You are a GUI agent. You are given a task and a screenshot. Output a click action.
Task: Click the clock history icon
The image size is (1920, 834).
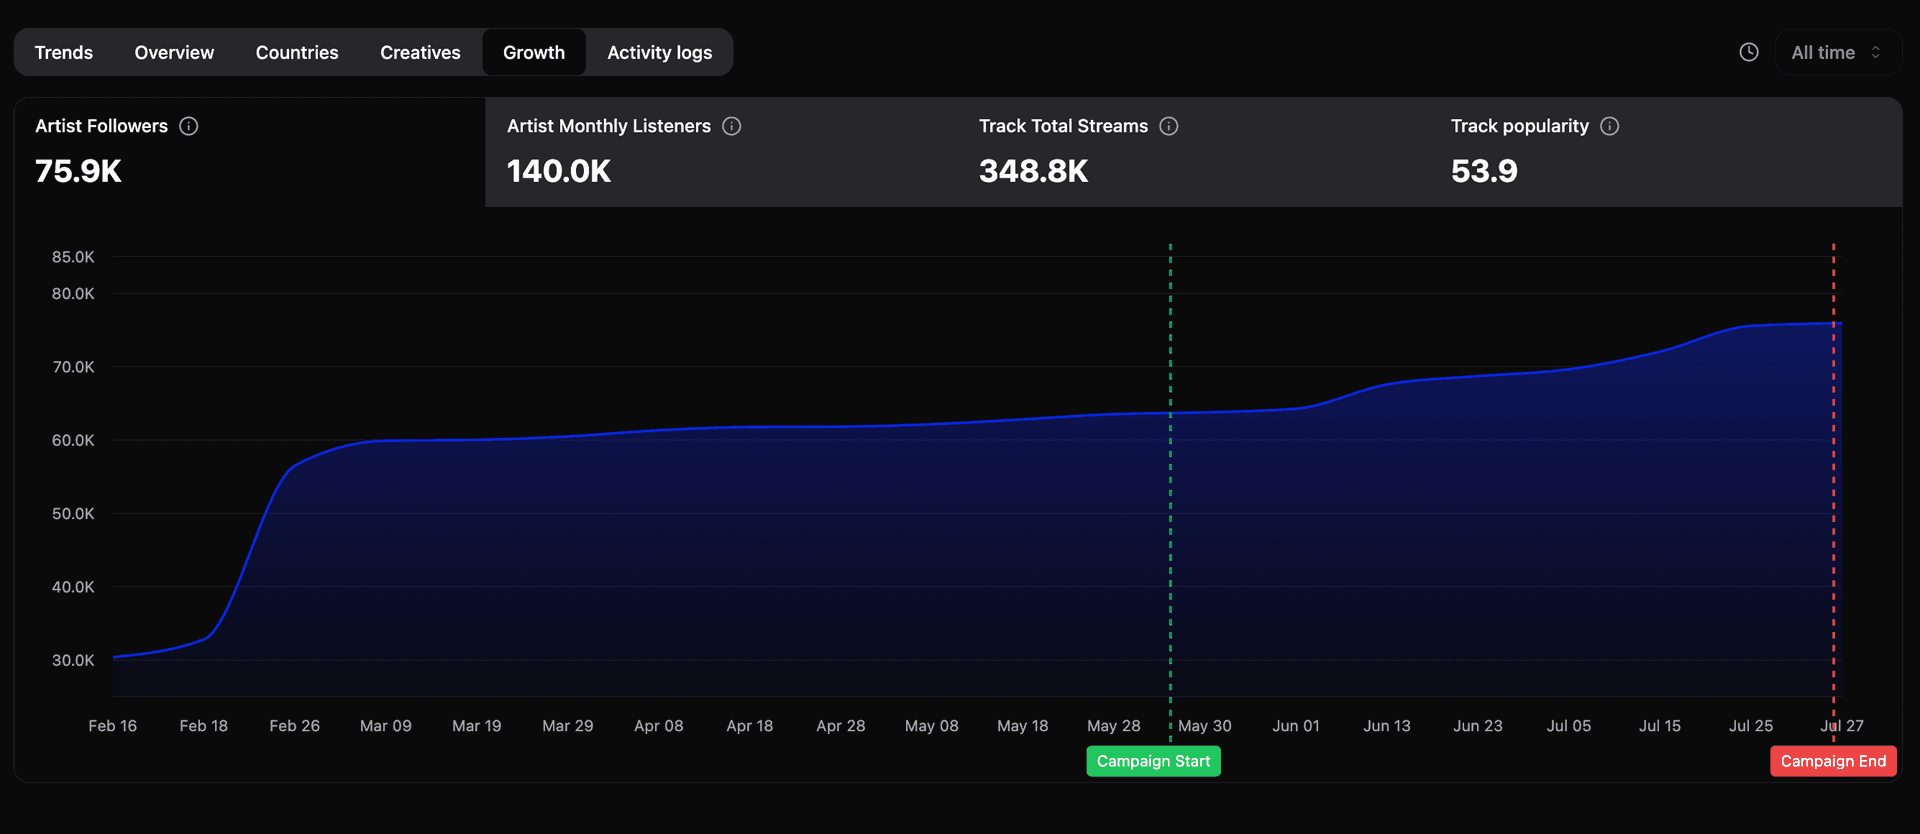[1749, 52]
